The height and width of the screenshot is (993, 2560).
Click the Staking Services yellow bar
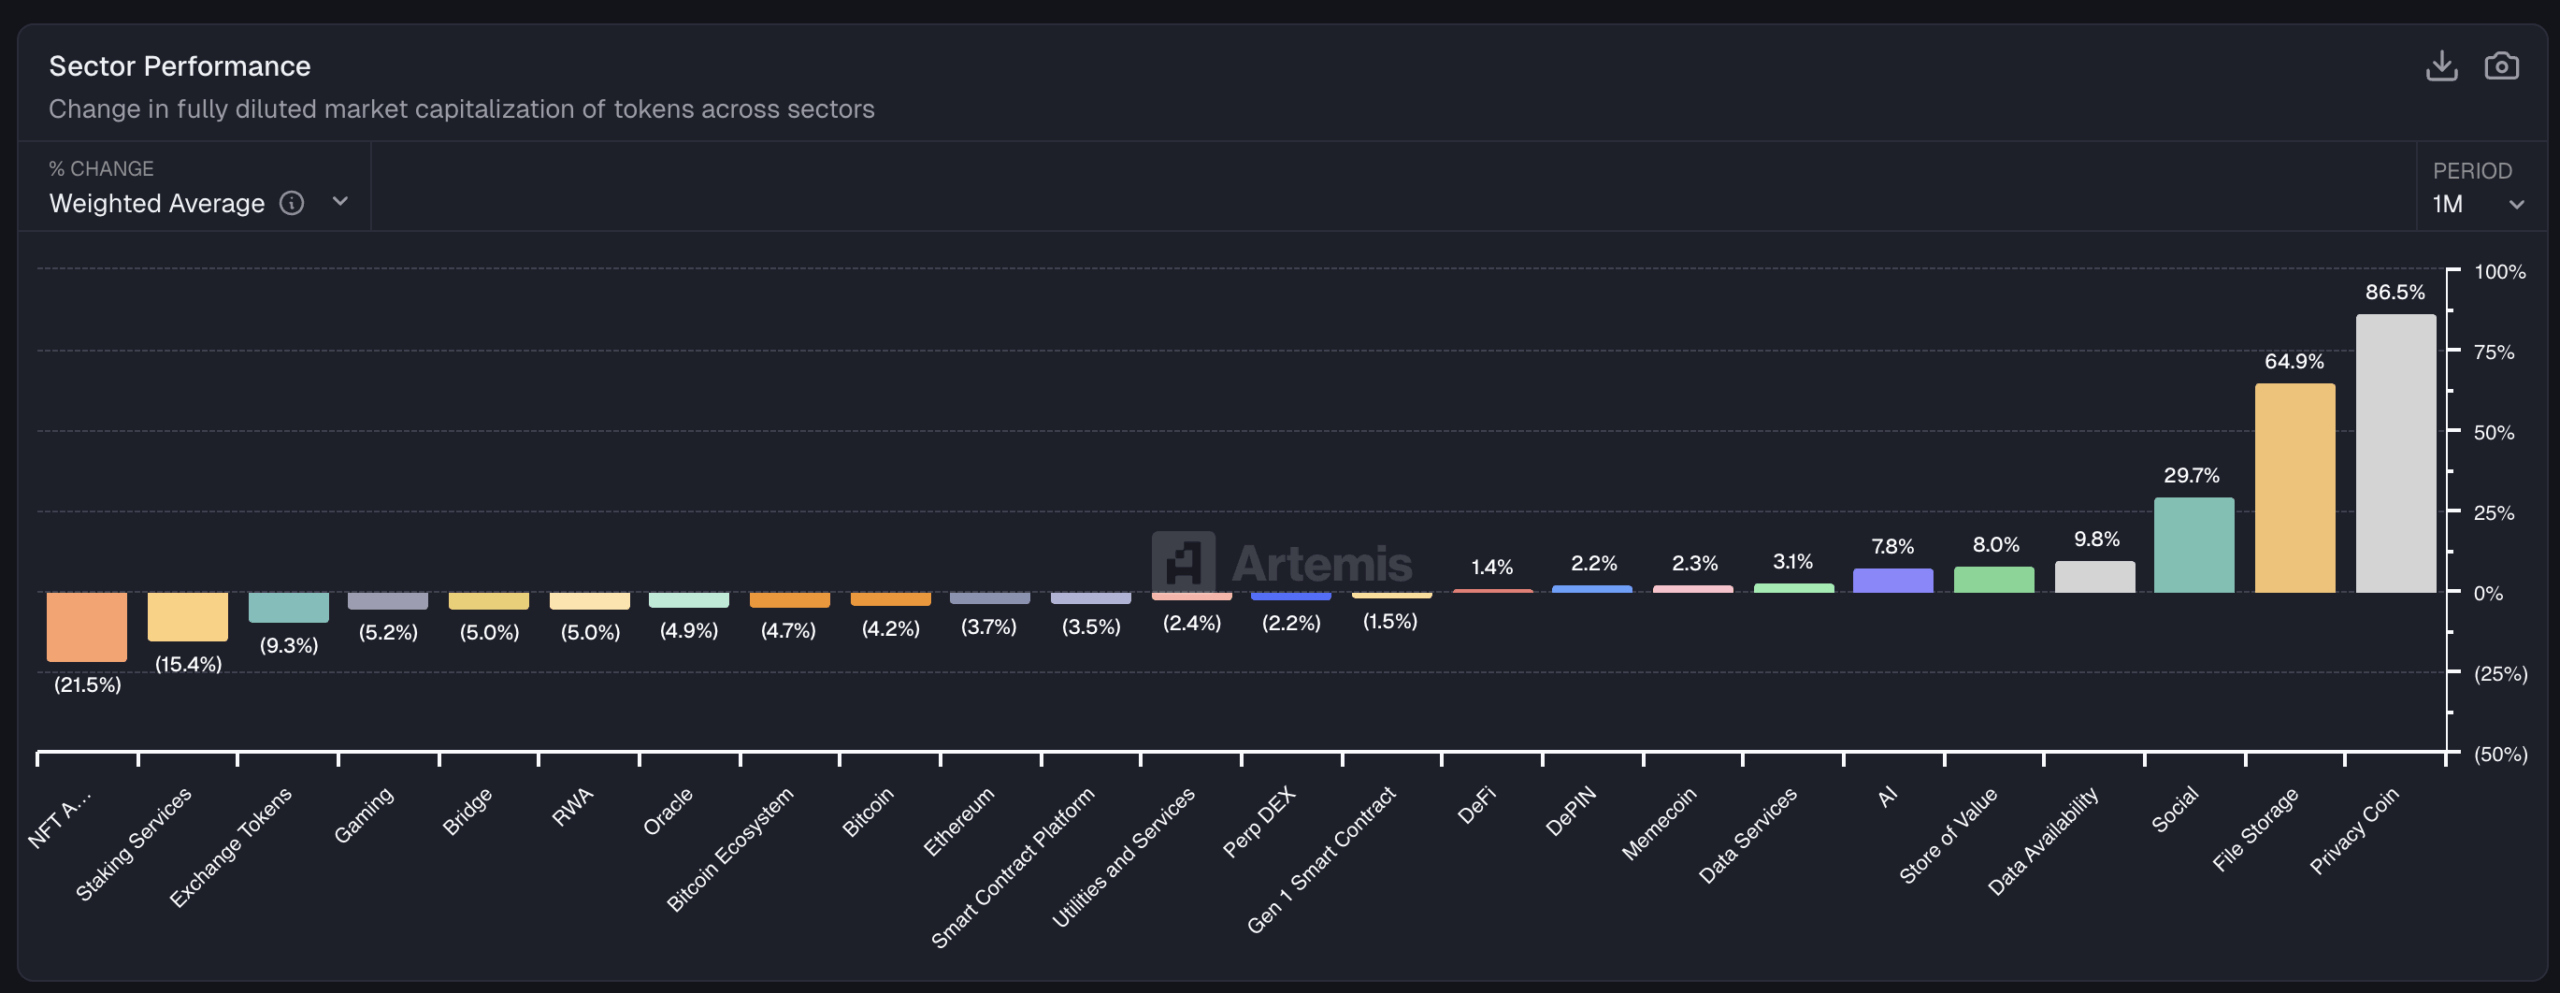pos(188,616)
